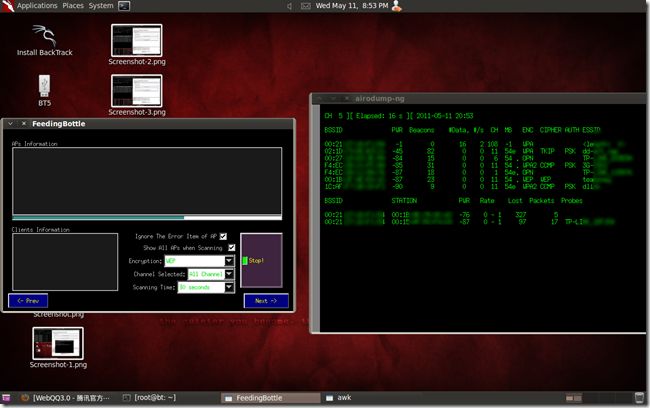This screenshot has width=650, height=408.
Task: Select the BT5 USB drive icon
Action: coord(44,90)
